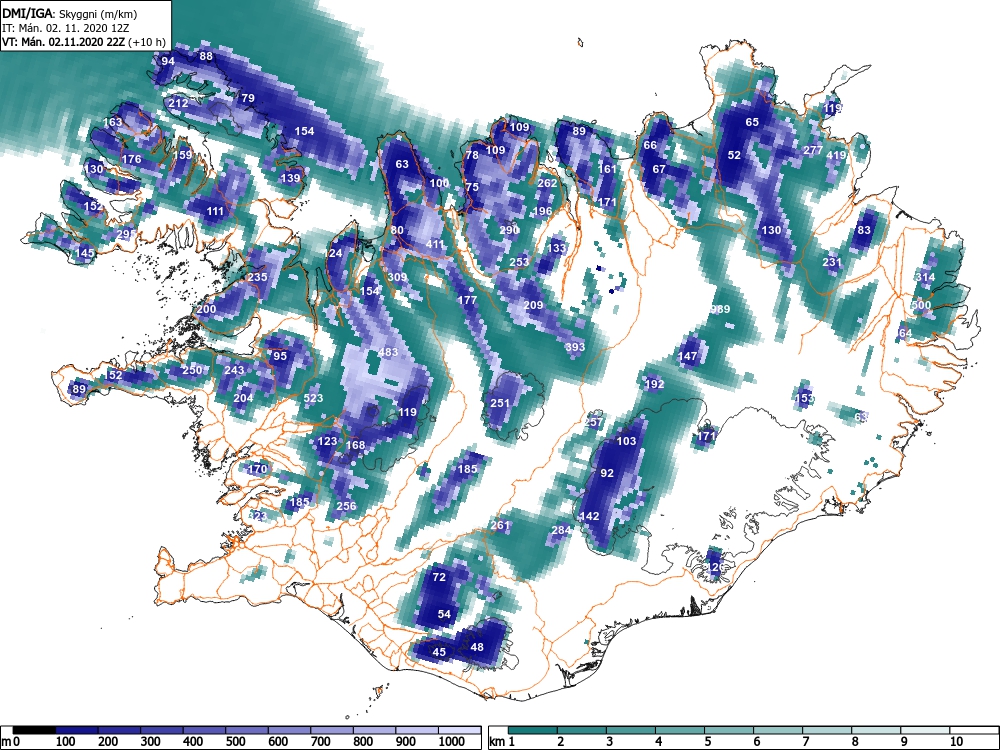Click visibility value 94 at northwest tip
Image resolution: width=1000 pixels, height=750 pixels.
[168, 62]
